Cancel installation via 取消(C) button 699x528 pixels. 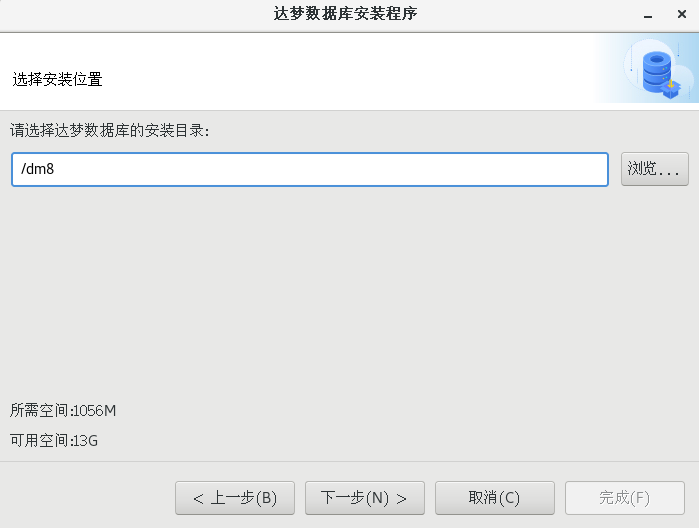point(495,498)
